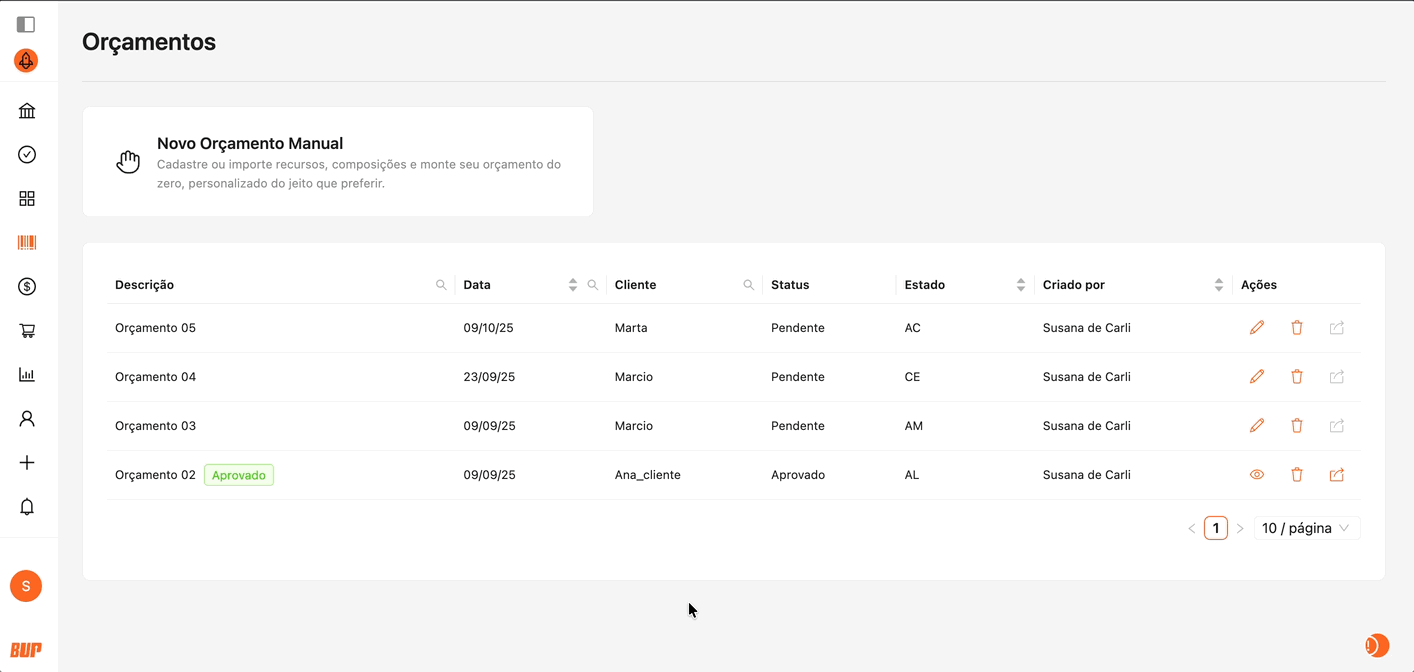Screen dimensions: 1414x672
Task: Delete Orçamento 04 using trash icon
Action: coord(1297,377)
